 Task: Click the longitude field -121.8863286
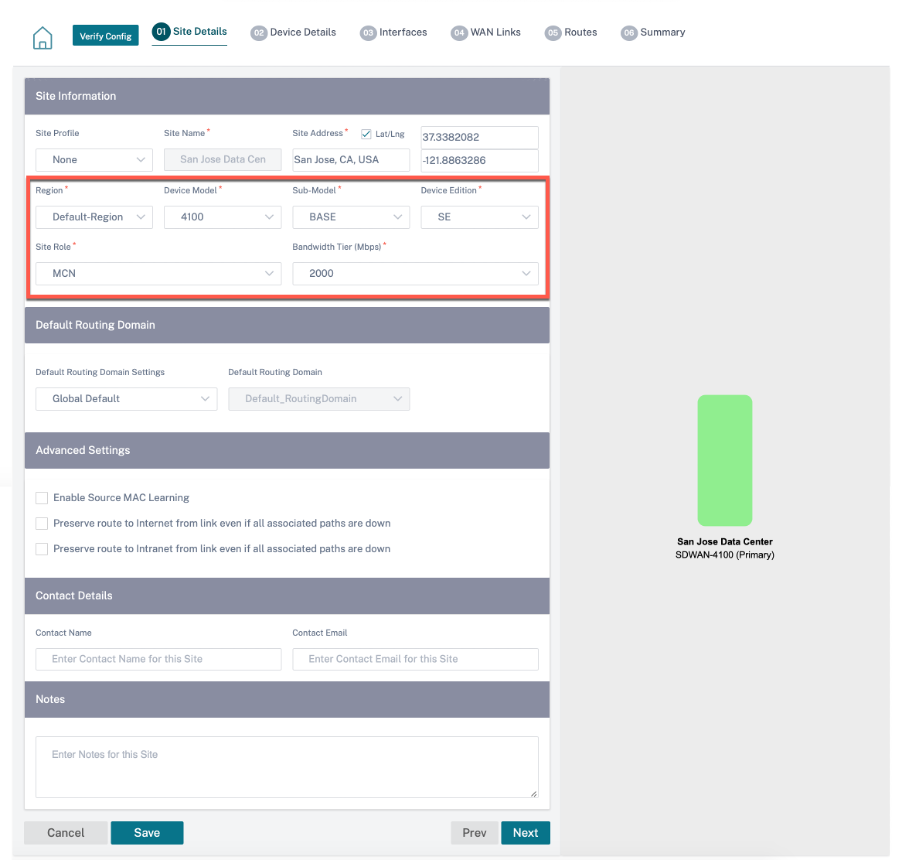click(x=479, y=160)
